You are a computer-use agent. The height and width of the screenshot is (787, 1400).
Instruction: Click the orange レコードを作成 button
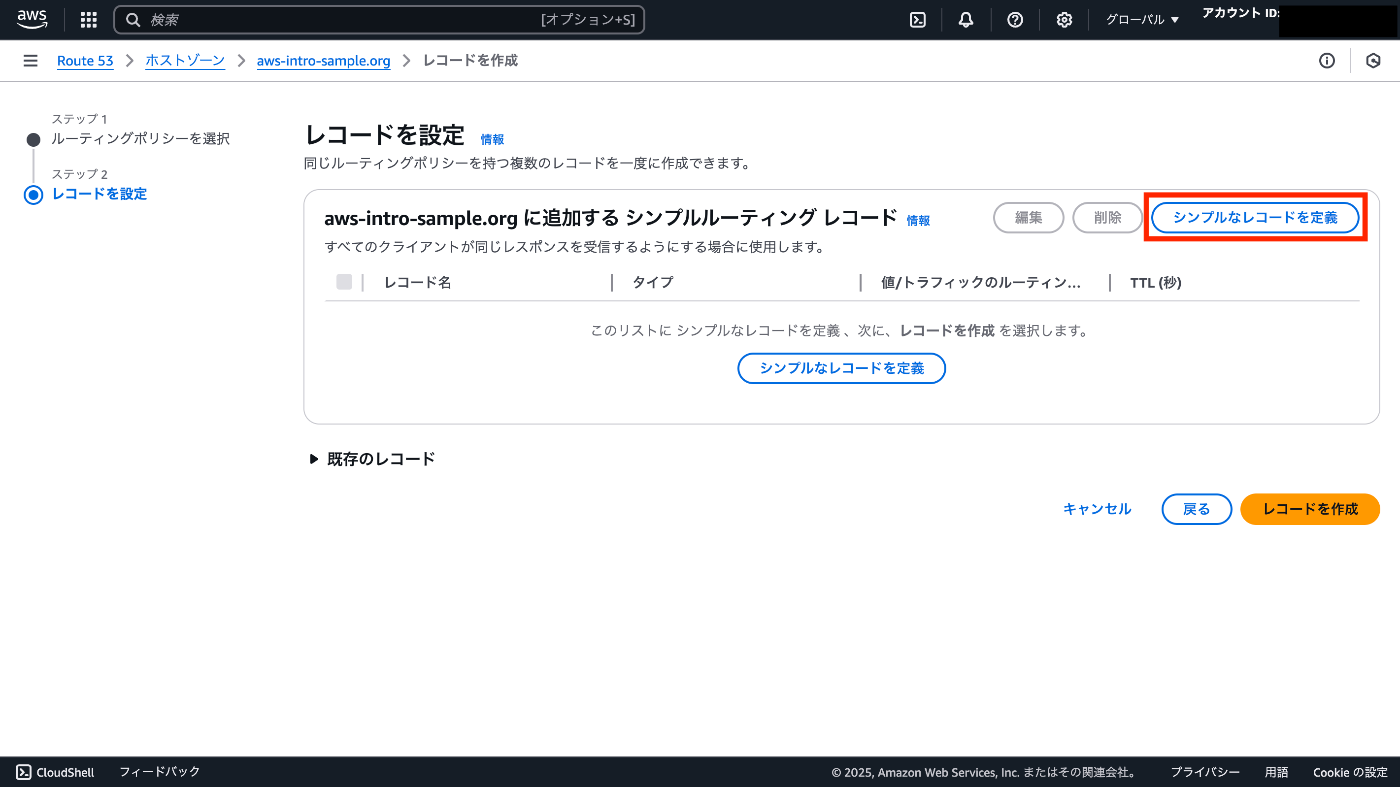[x=1310, y=509]
